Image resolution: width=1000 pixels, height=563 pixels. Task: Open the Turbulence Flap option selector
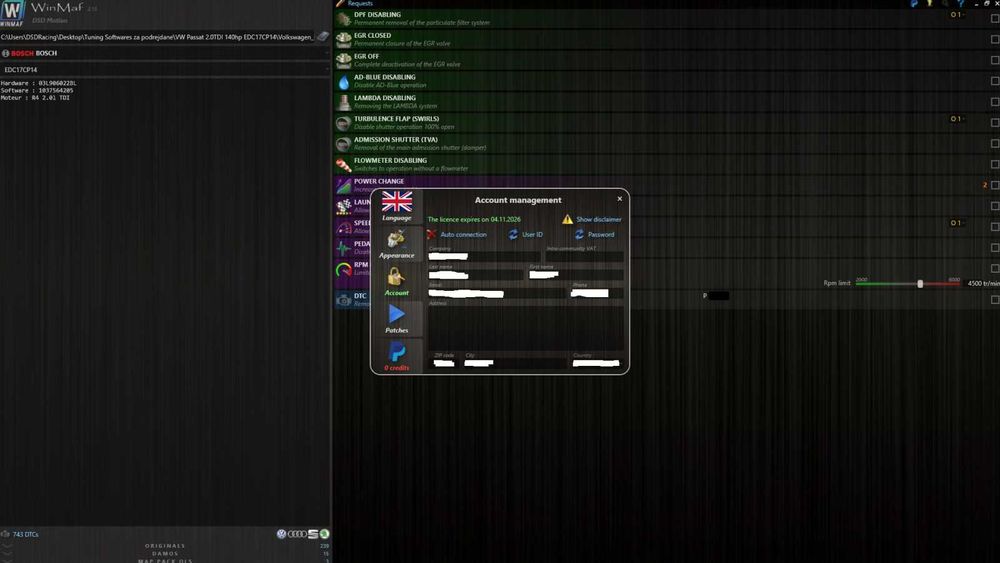(x=956, y=119)
